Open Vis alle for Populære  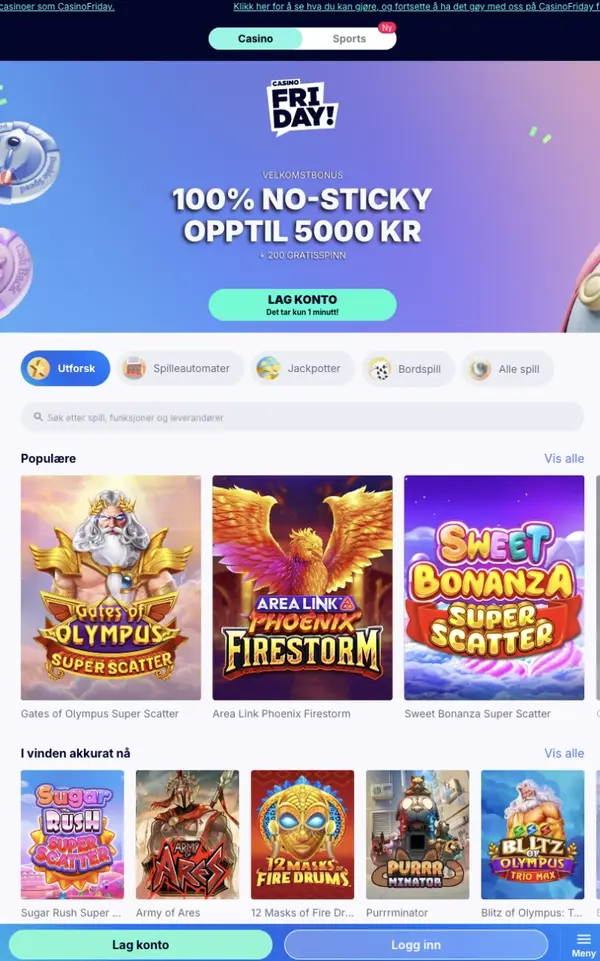point(564,458)
